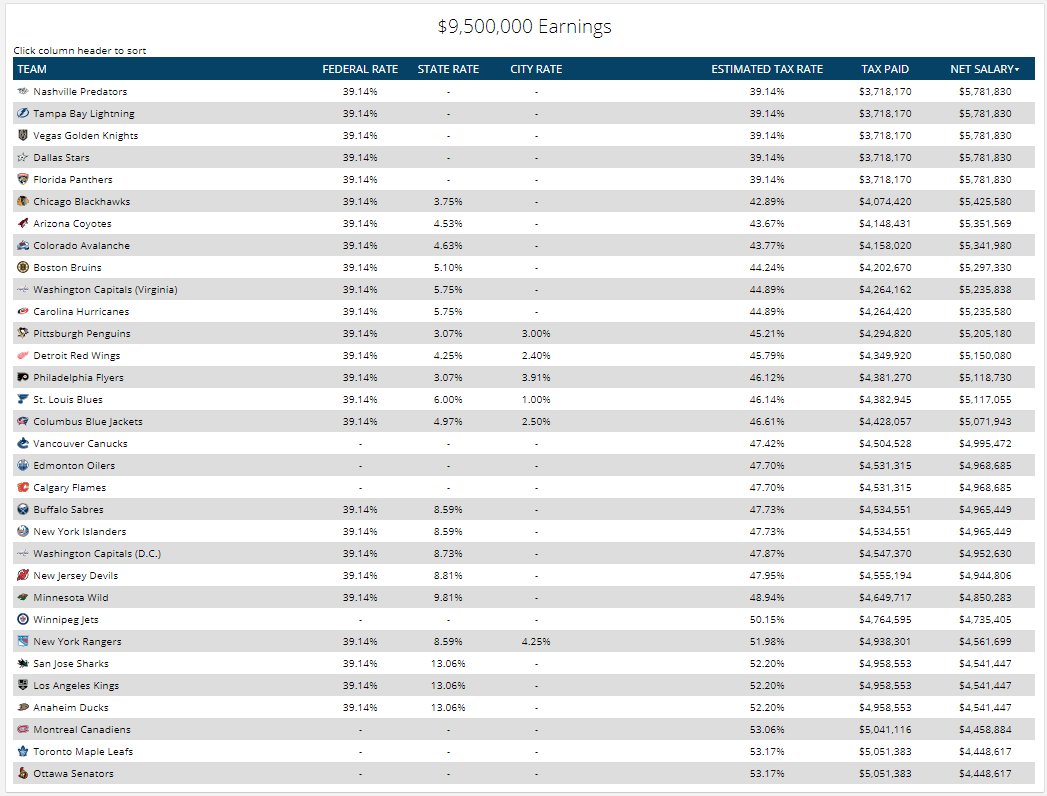Click the San Jose Sharks logo

[x=23, y=663]
